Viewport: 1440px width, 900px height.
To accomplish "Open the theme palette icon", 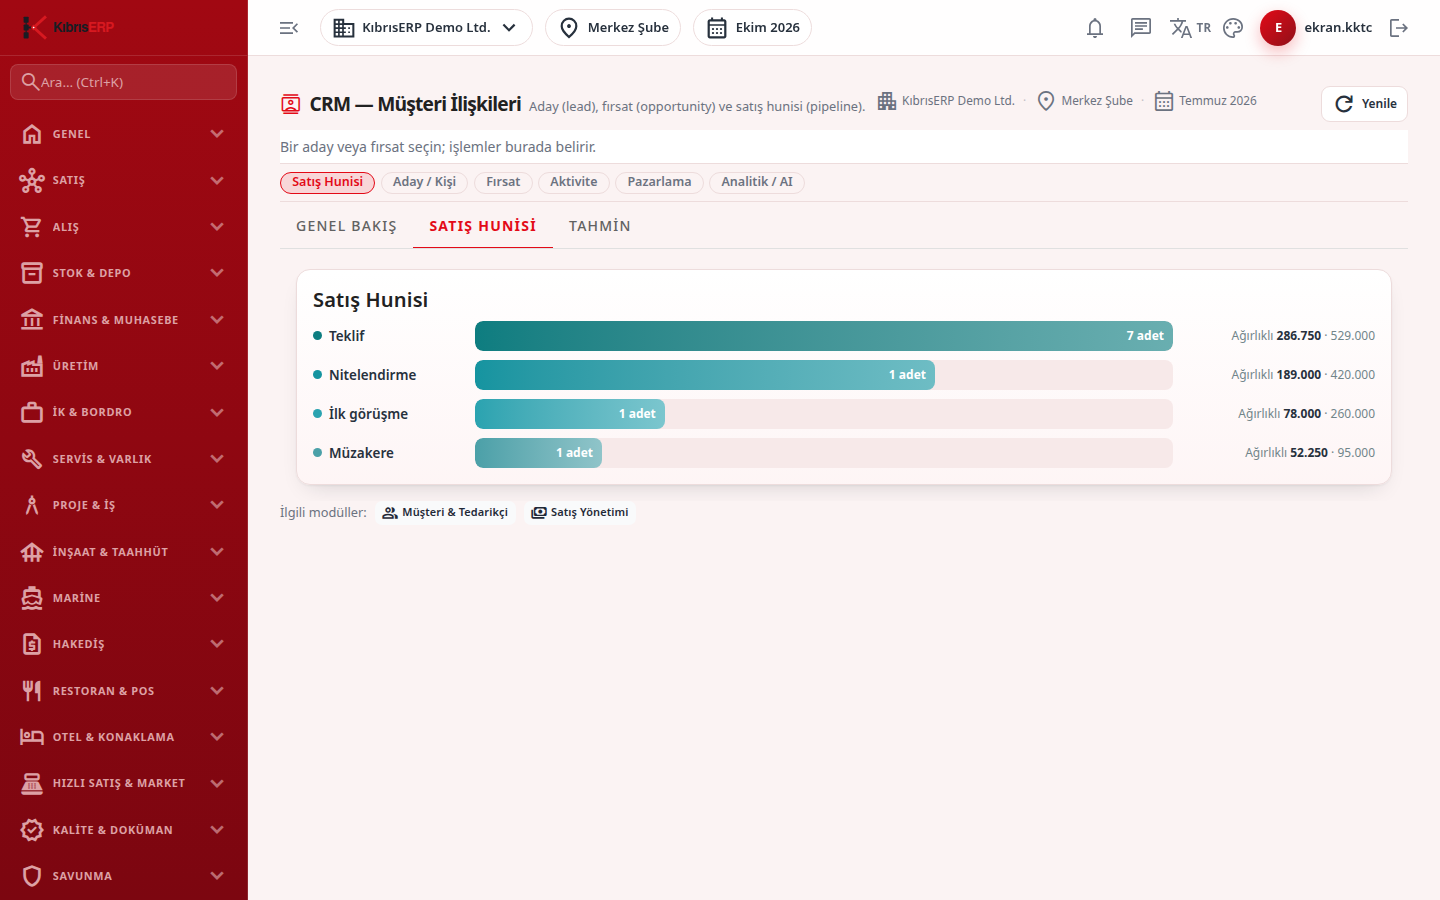I will point(1233,28).
